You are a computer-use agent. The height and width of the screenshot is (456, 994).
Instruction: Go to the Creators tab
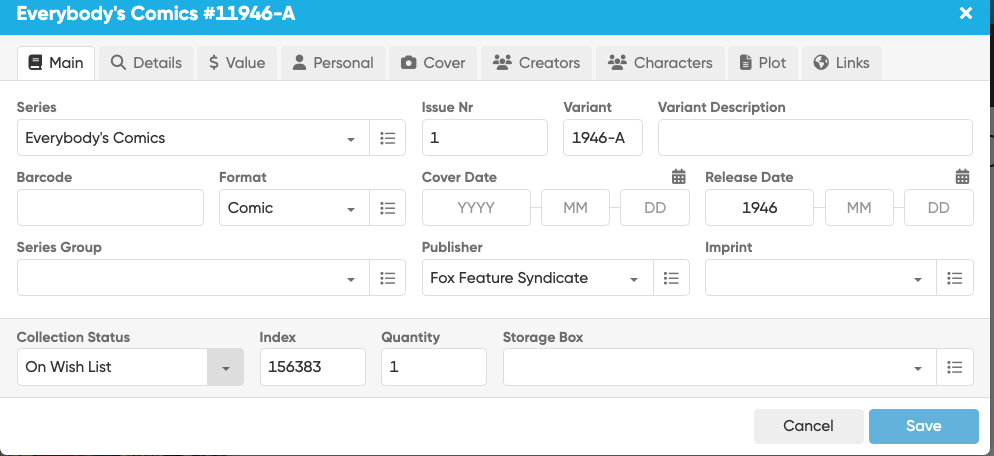pyautogui.click(x=536, y=62)
